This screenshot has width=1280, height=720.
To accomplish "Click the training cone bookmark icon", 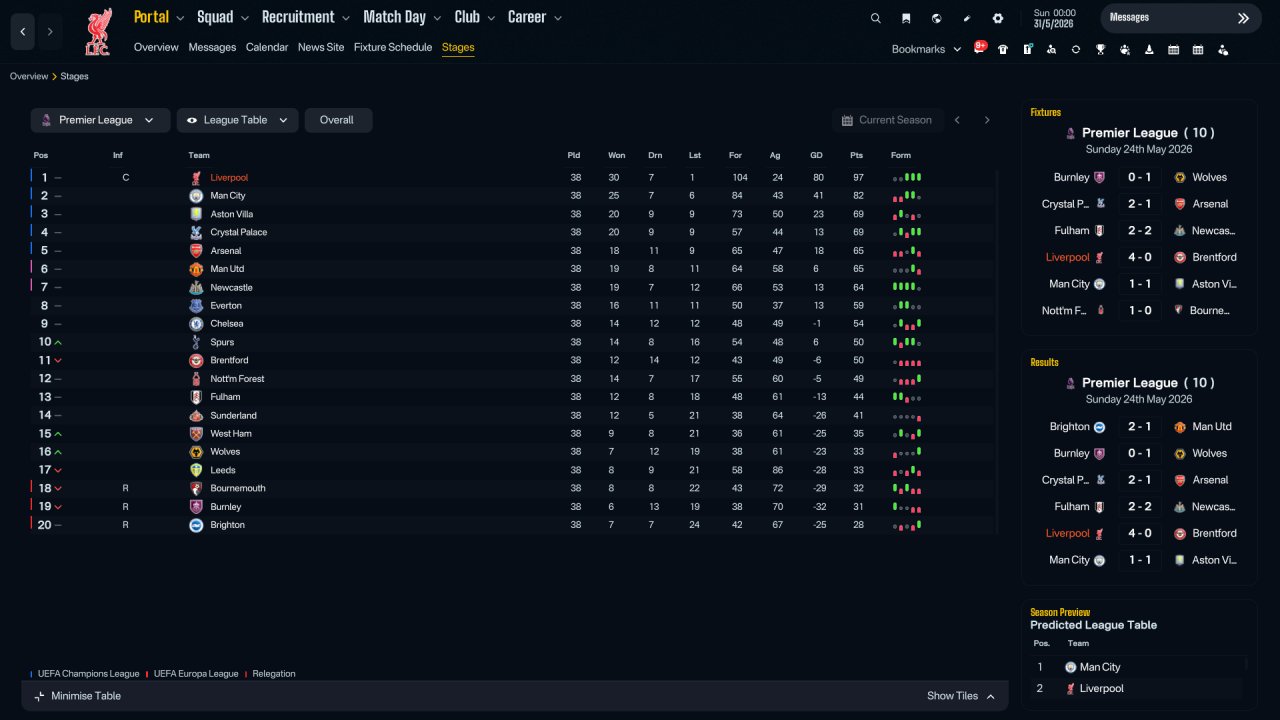I will (1149, 49).
